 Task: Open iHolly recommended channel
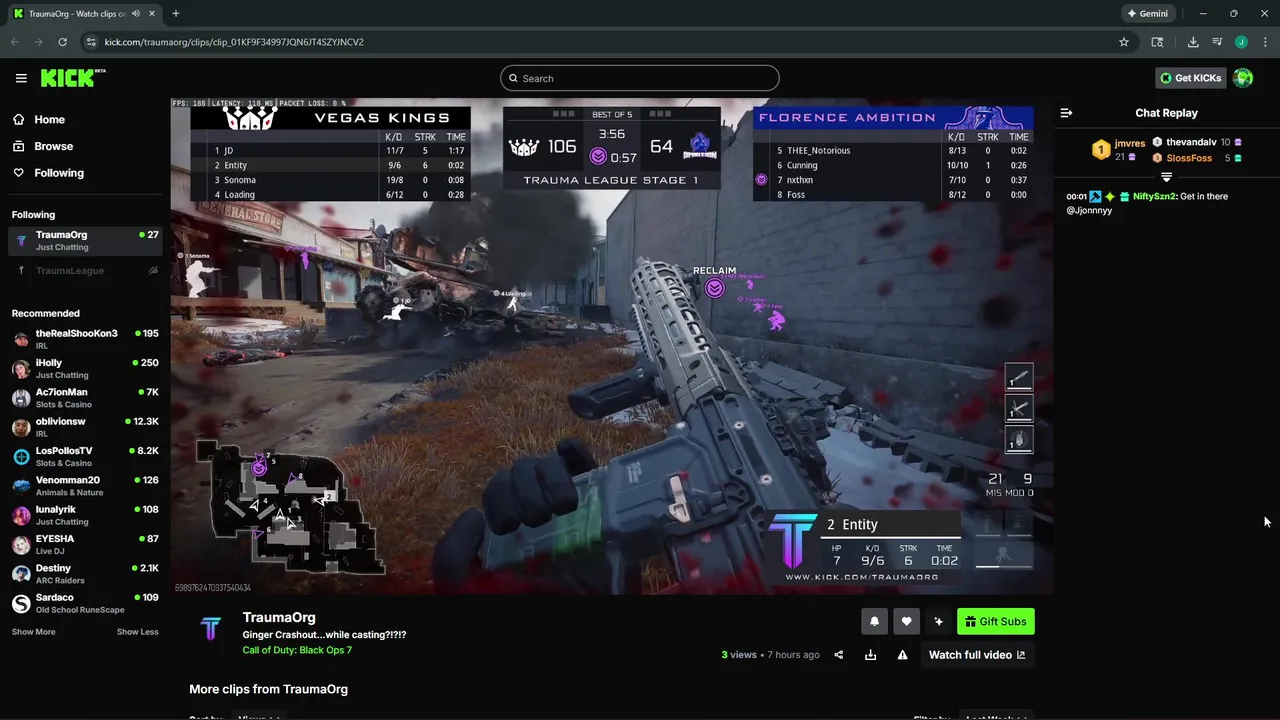(x=85, y=368)
